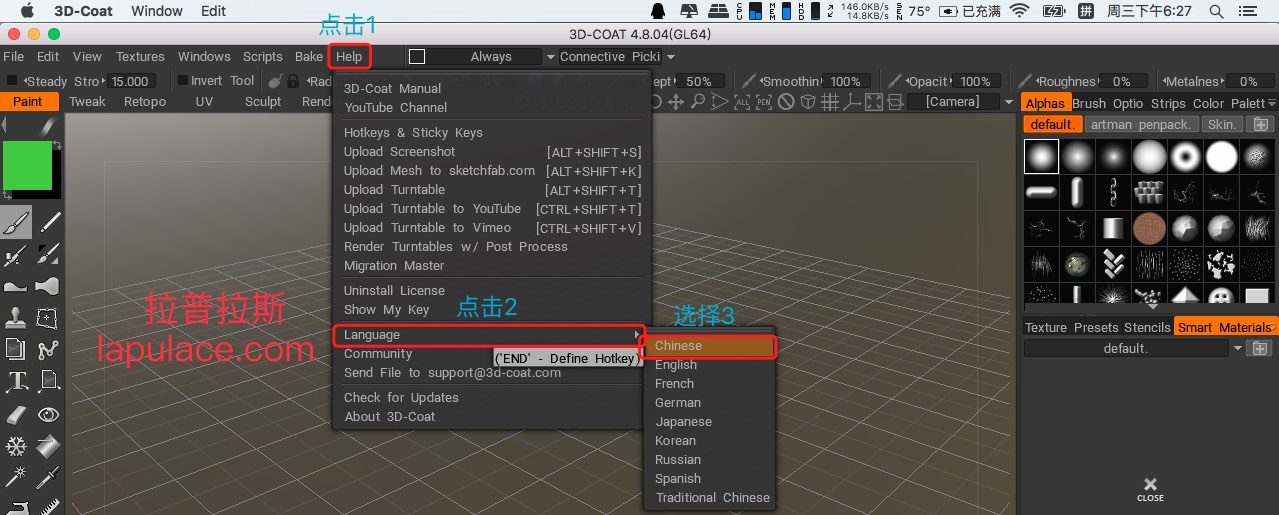Image resolution: width=1279 pixels, height=515 pixels.
Task: Toggle the checkbox beside Always dropdown
Action: pos(417,57)
